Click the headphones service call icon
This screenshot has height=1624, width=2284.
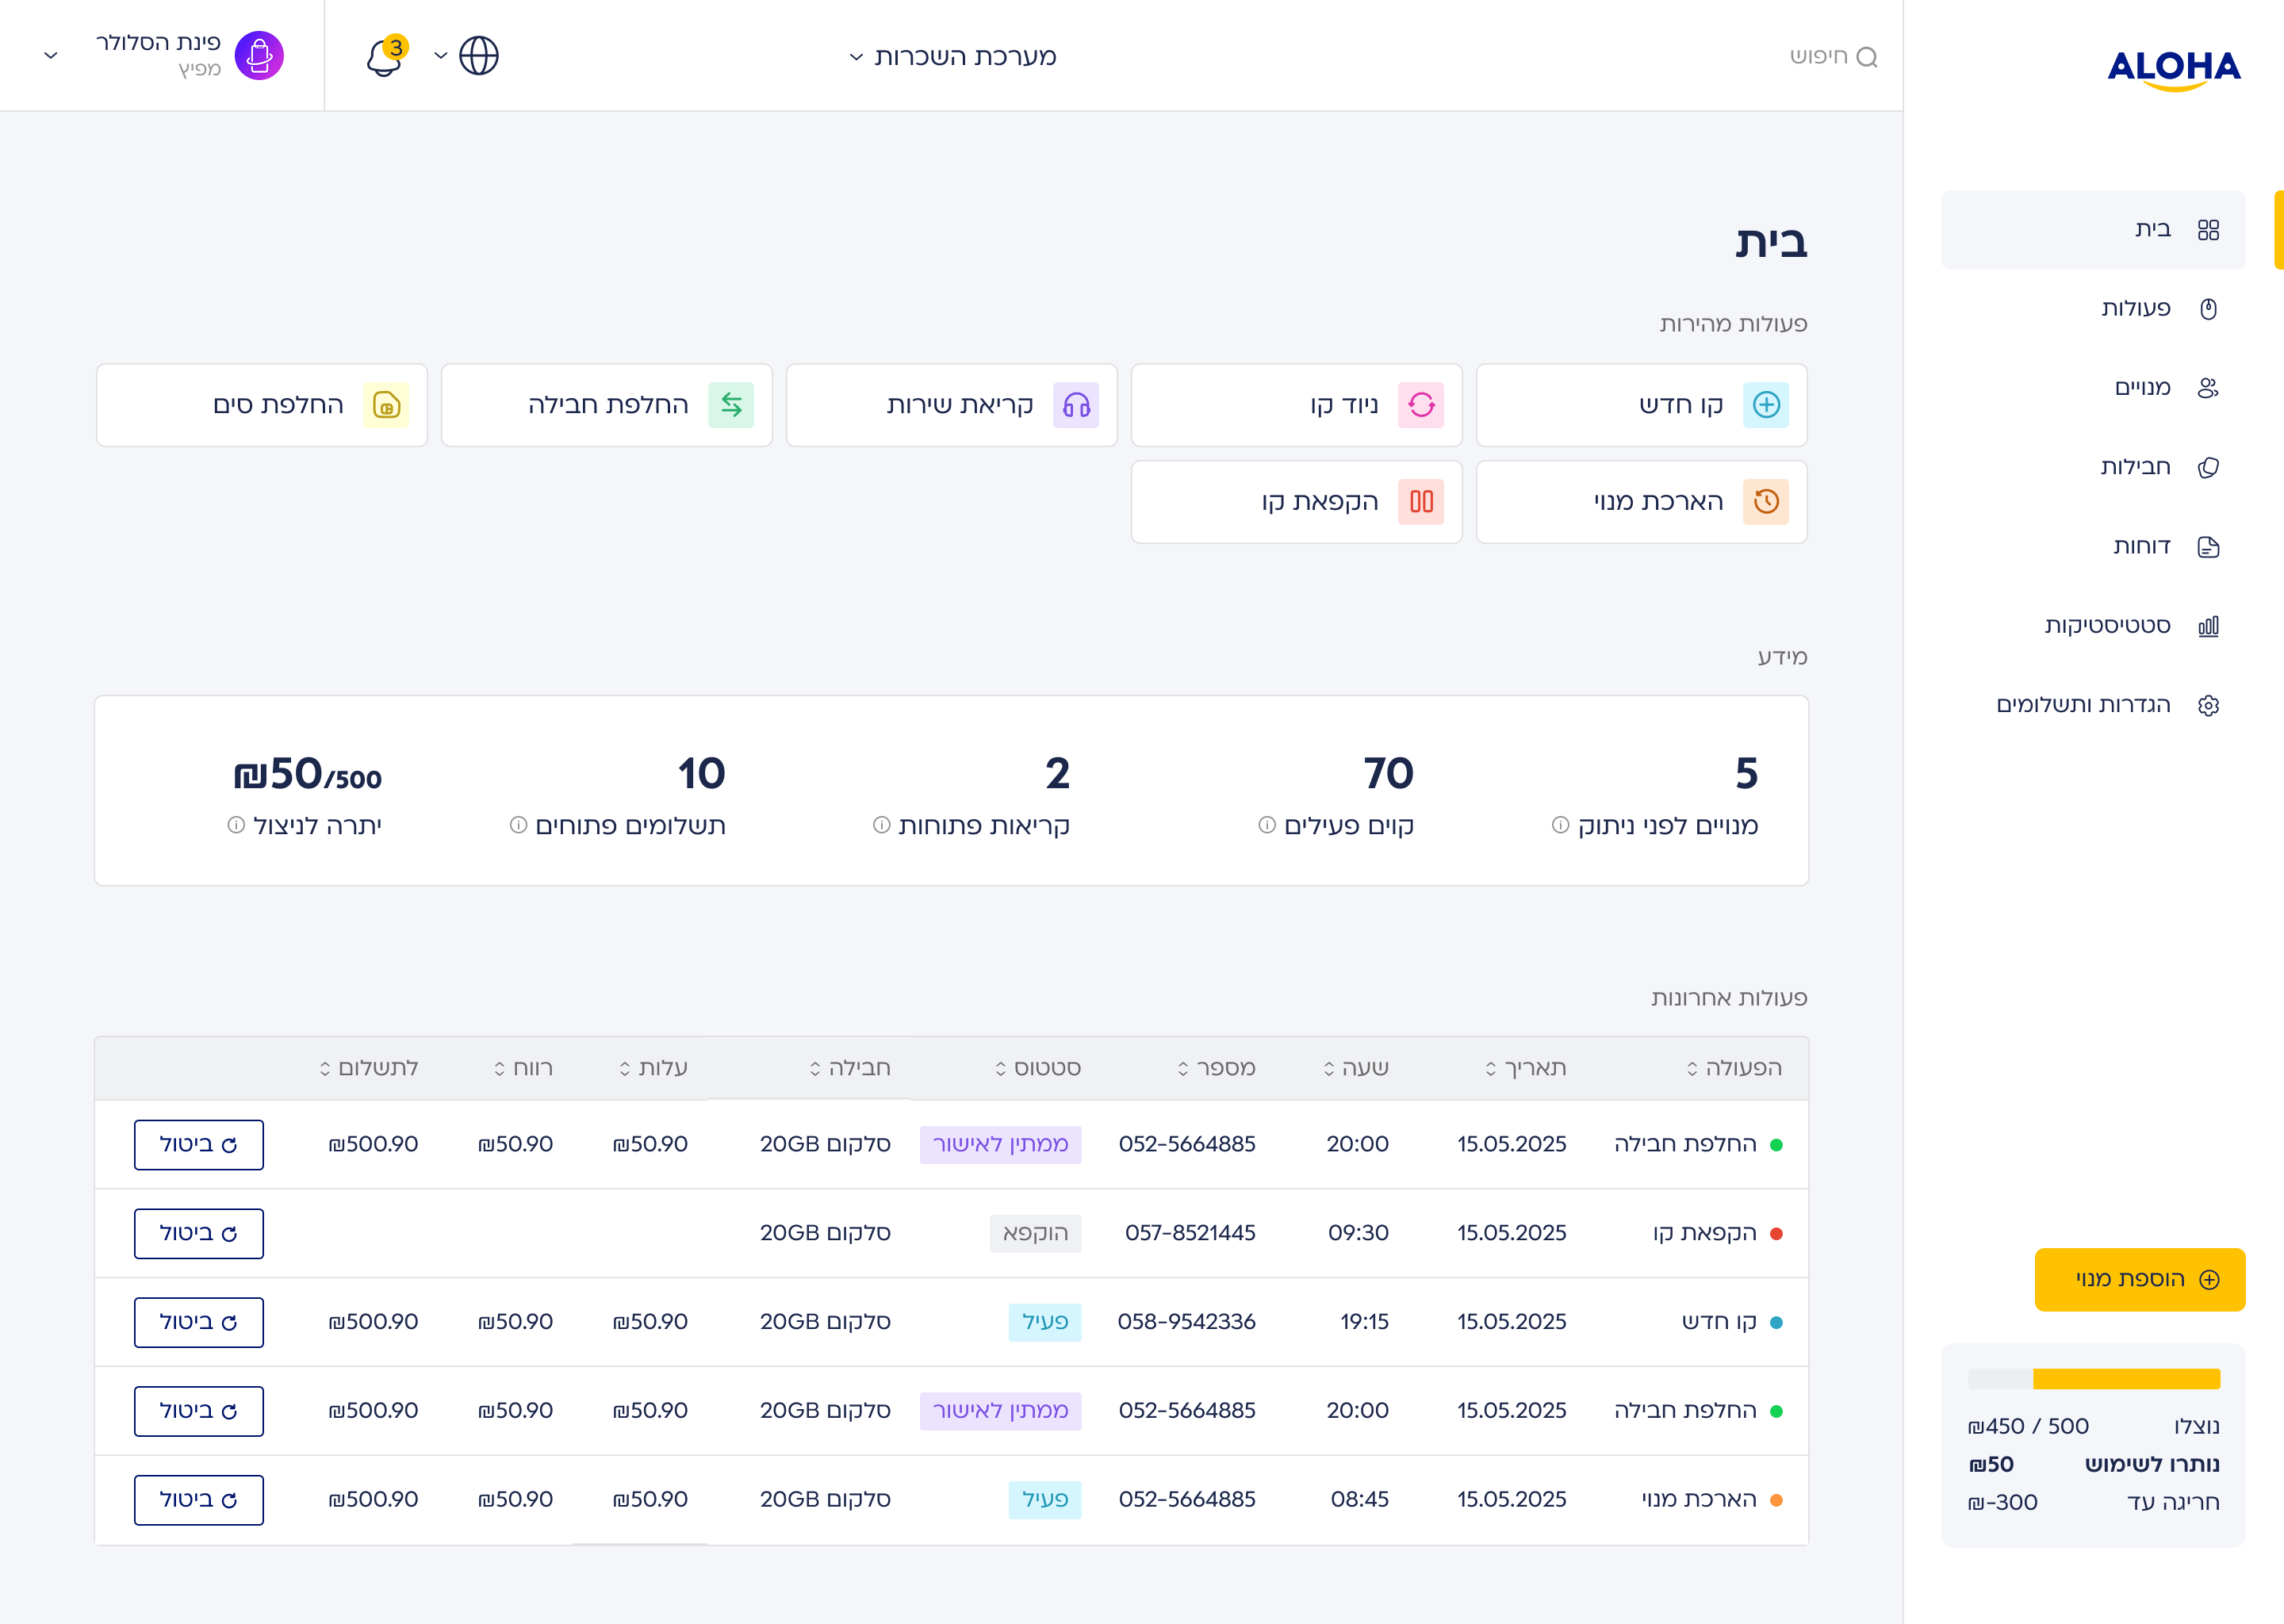[x=1076, y=405]
